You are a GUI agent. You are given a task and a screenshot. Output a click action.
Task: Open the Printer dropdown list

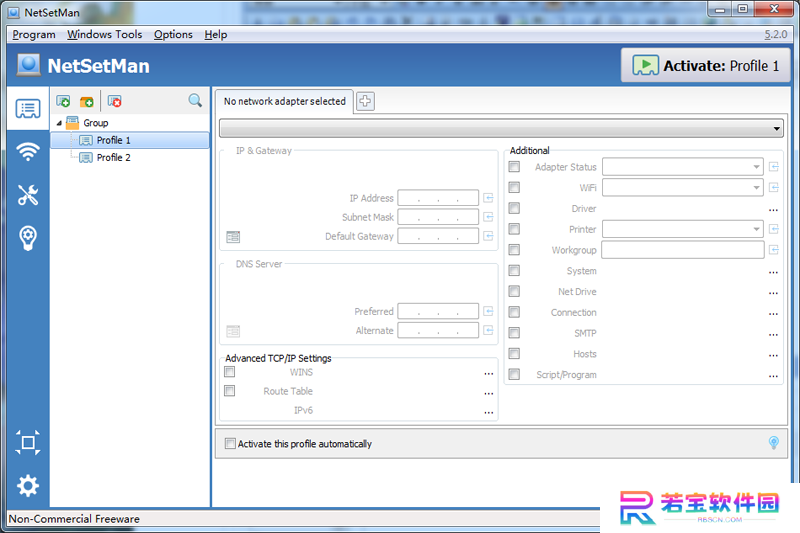pyautogui.click(x=683, y=229)
